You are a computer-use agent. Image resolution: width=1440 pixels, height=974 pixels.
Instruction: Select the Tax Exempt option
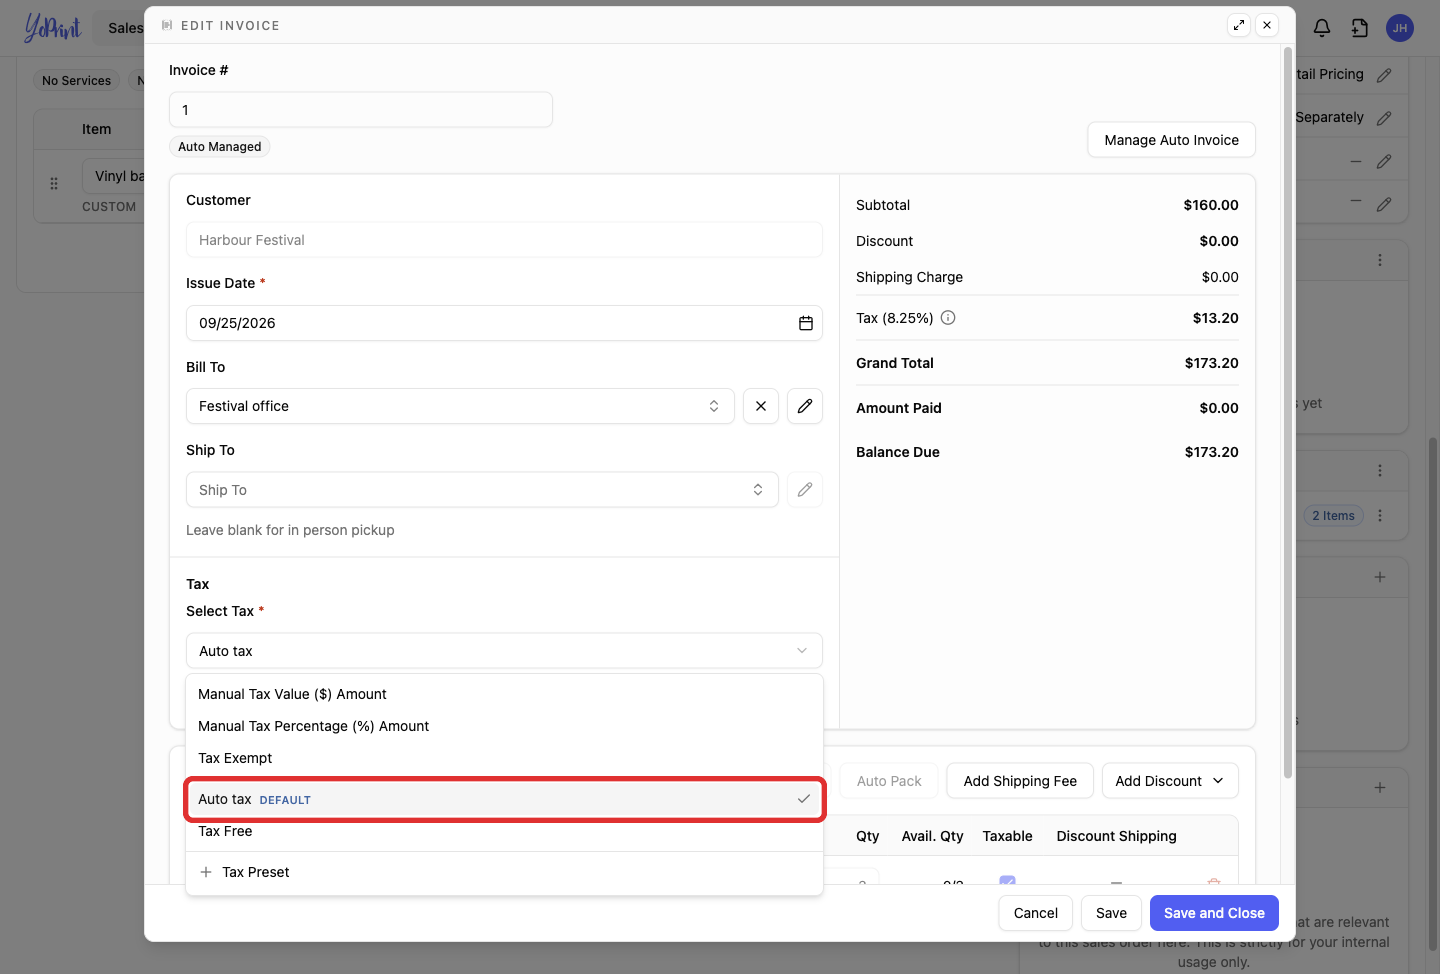tap(504, 758)
